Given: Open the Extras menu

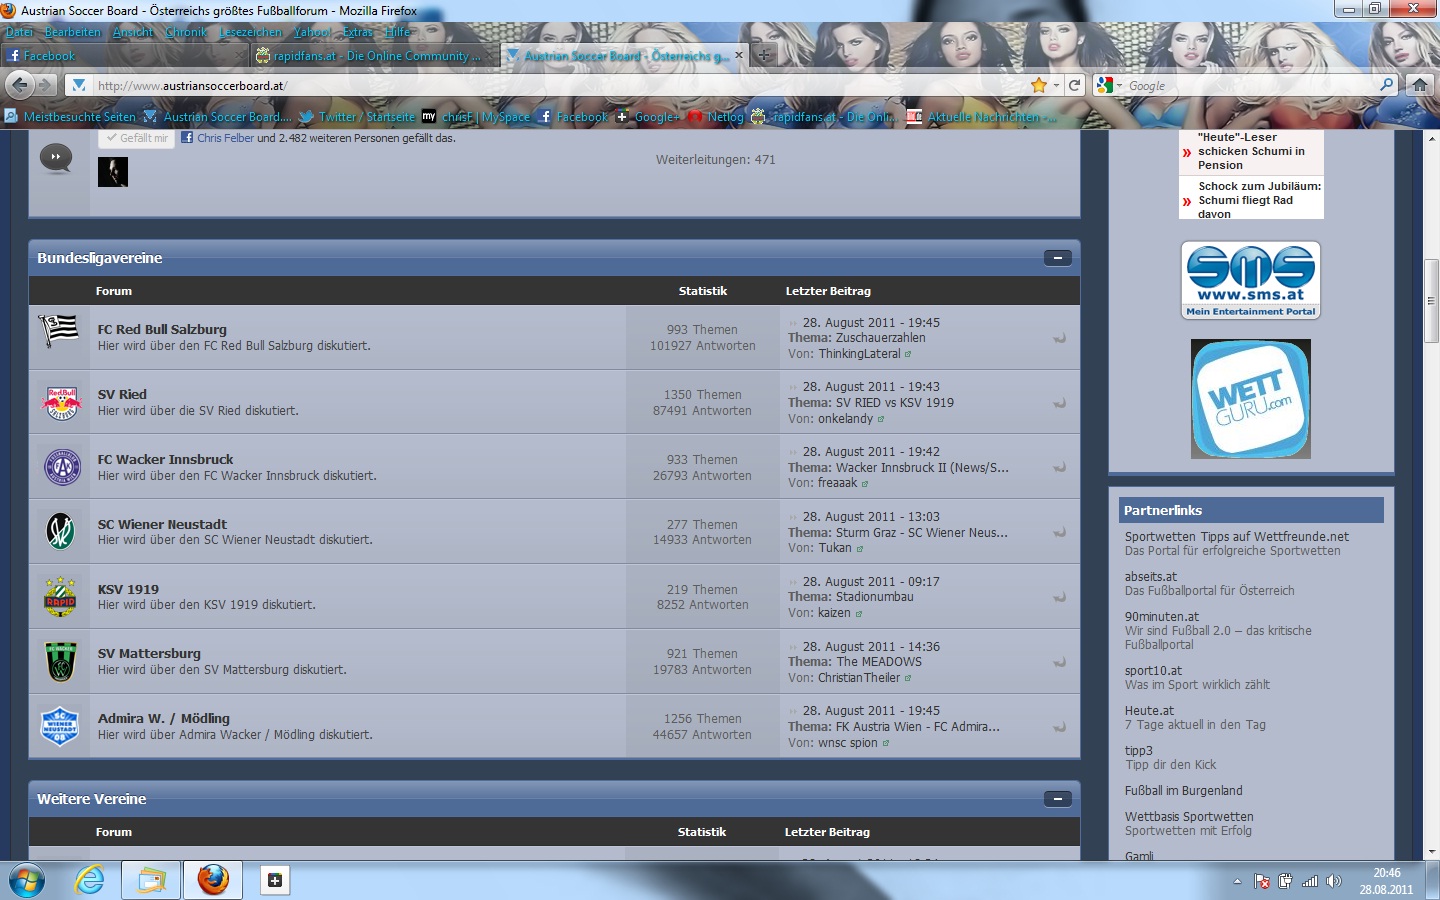Looking at the screenshot, I should pyautogui.click(x=357, y=32).
